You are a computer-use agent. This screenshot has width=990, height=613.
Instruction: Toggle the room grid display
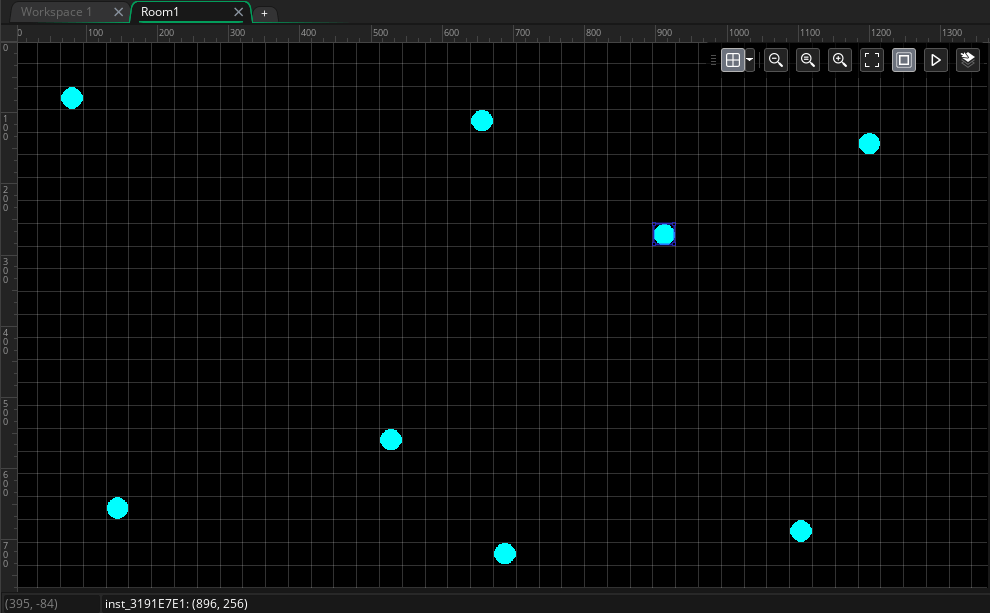coord(733,61)
